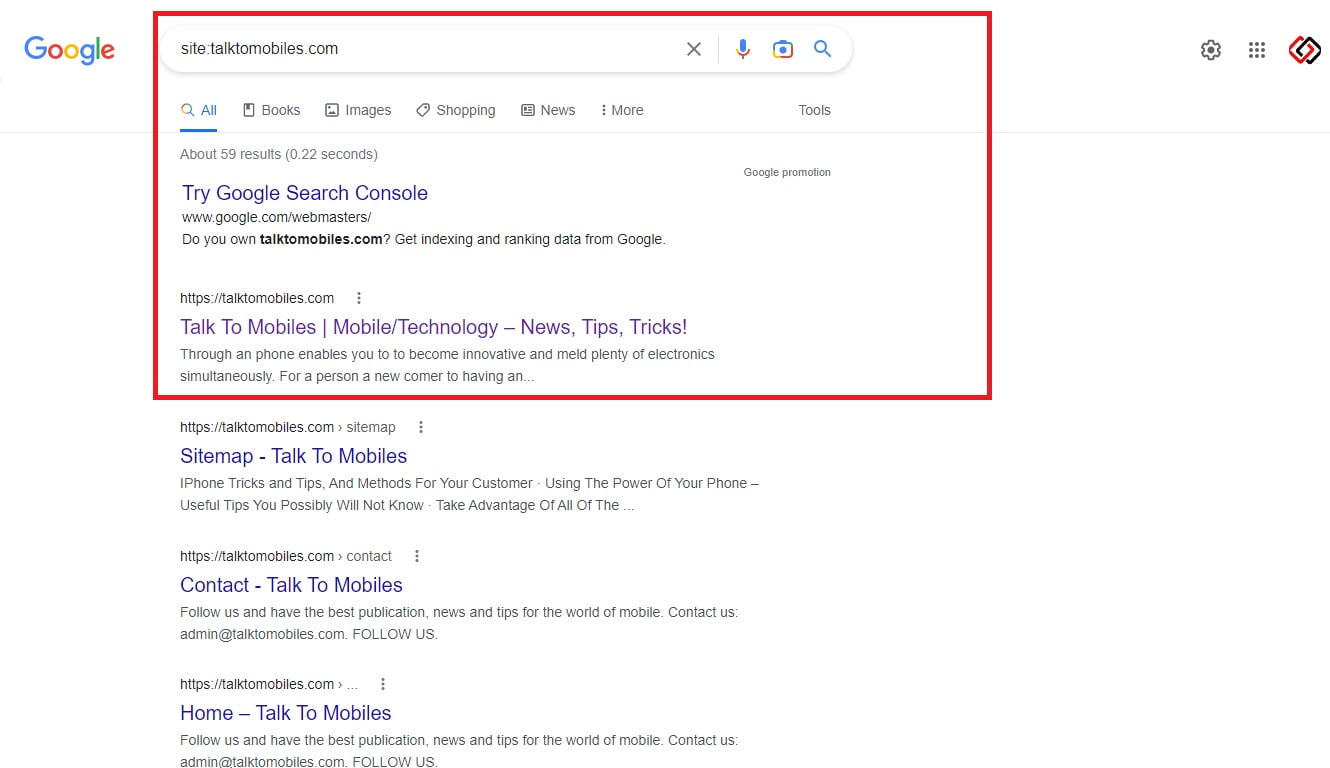Switch to the News tab
Screen dimensions: 1330x768
548,110
